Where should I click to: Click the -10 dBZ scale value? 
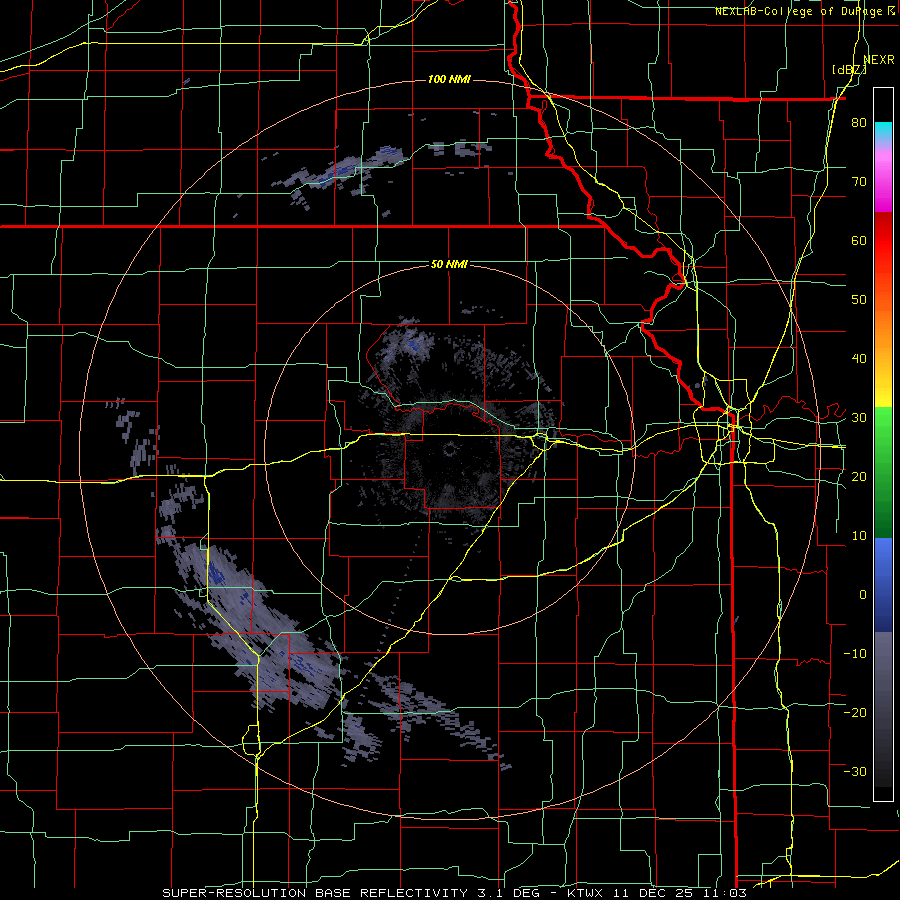coord(855,654)
